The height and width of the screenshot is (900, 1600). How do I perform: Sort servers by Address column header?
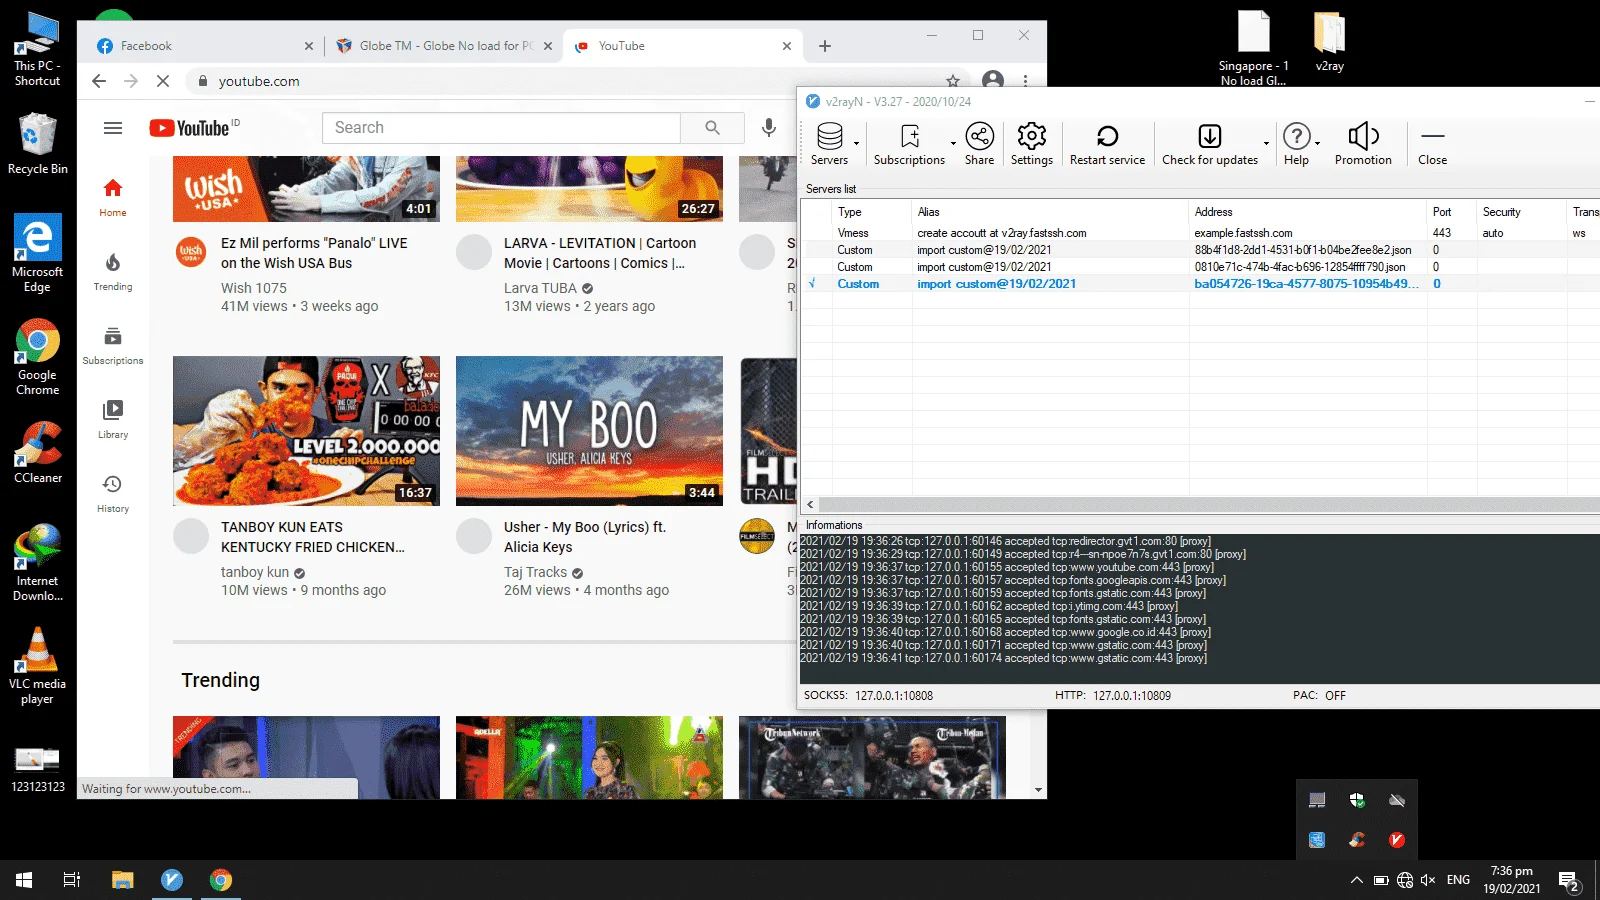(x=1308, y=212)
